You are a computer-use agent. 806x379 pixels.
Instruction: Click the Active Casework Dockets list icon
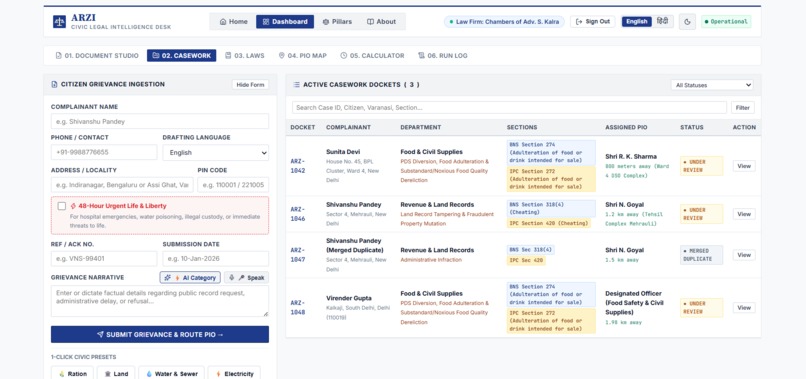pyautogui.click(x=297, y=84)
